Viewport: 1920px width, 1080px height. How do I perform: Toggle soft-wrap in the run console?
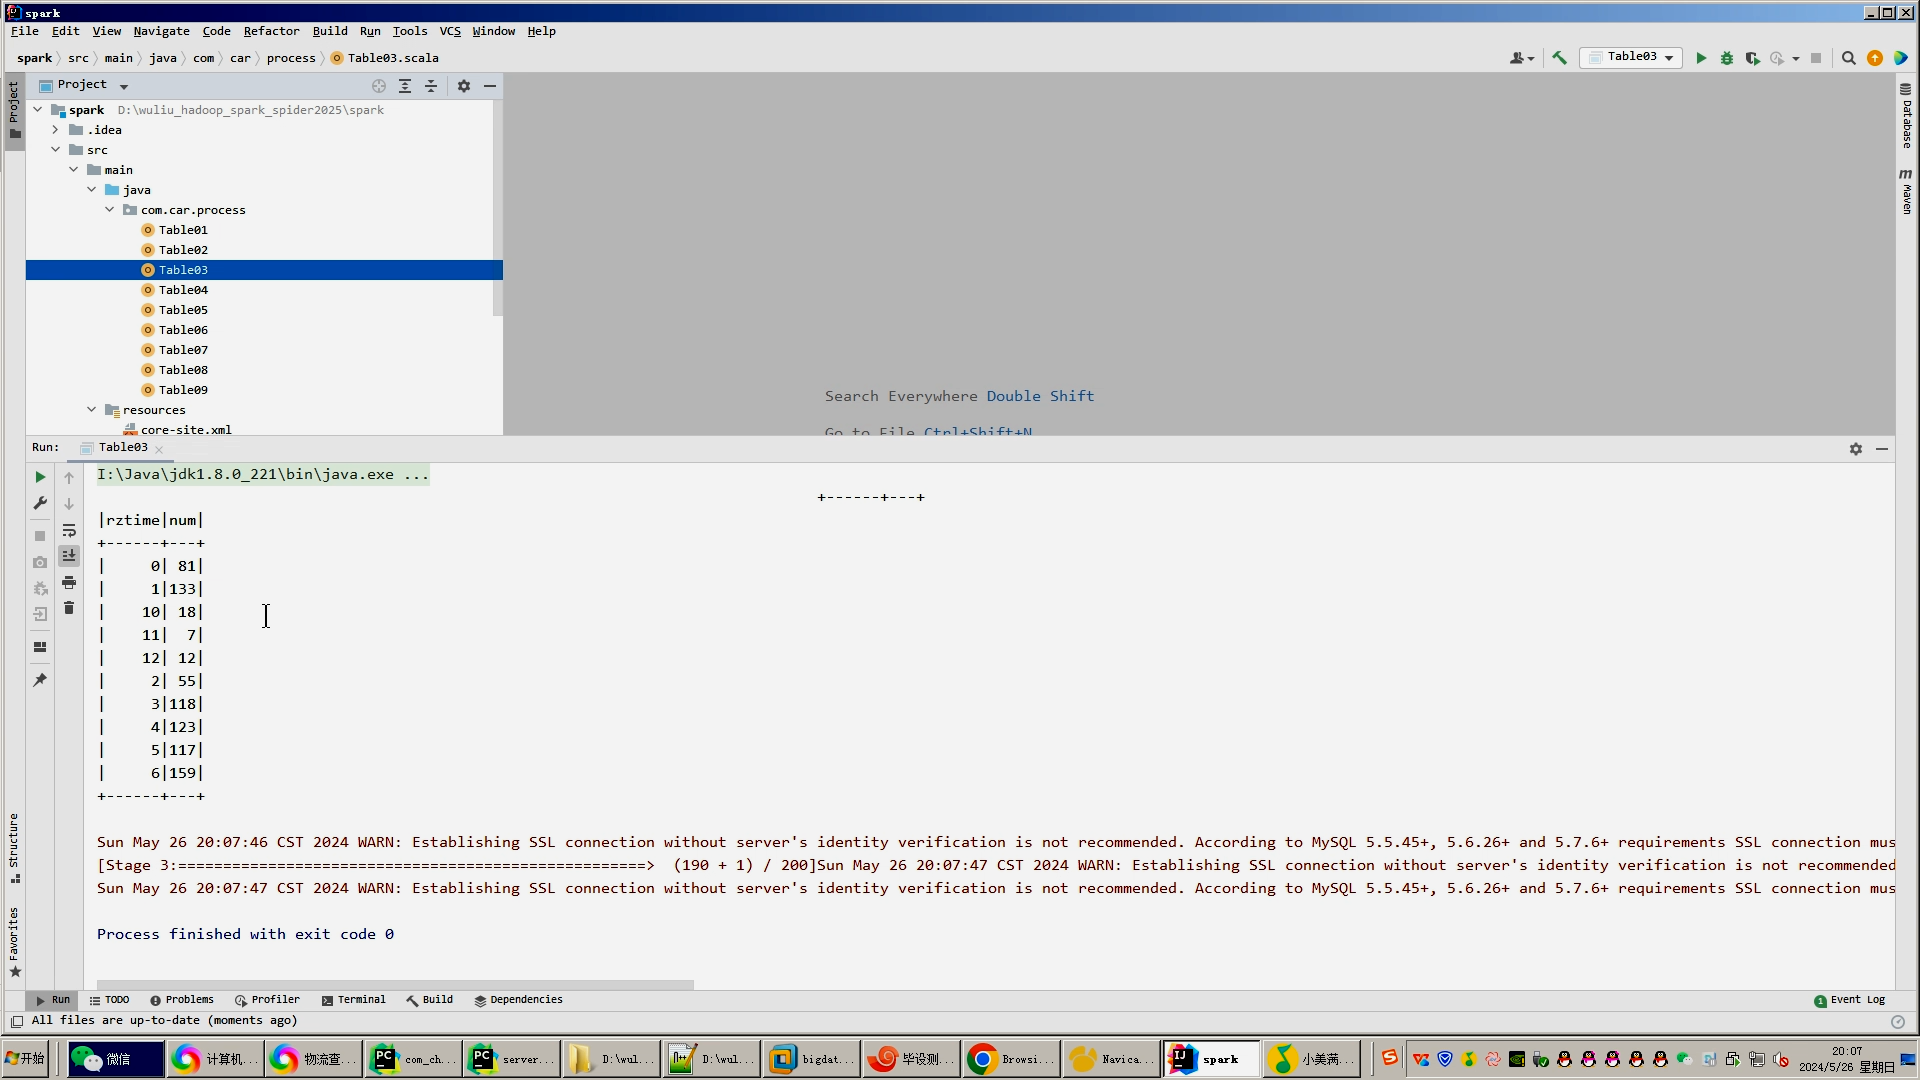[69, 530]
